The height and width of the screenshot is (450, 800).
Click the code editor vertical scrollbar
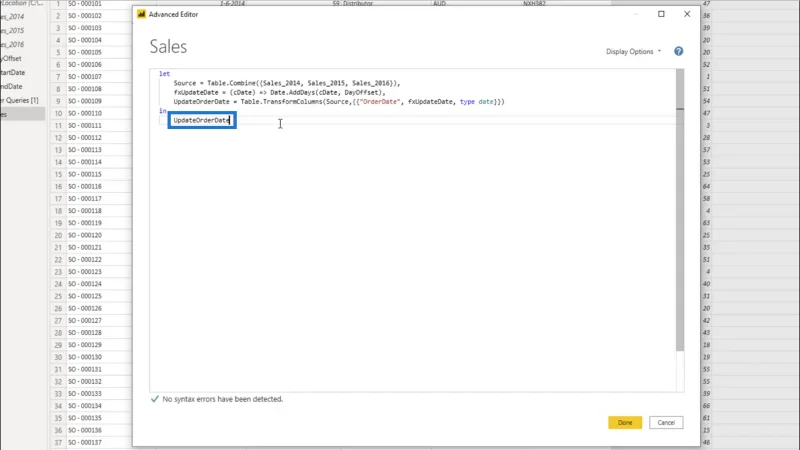click(680, 209)
